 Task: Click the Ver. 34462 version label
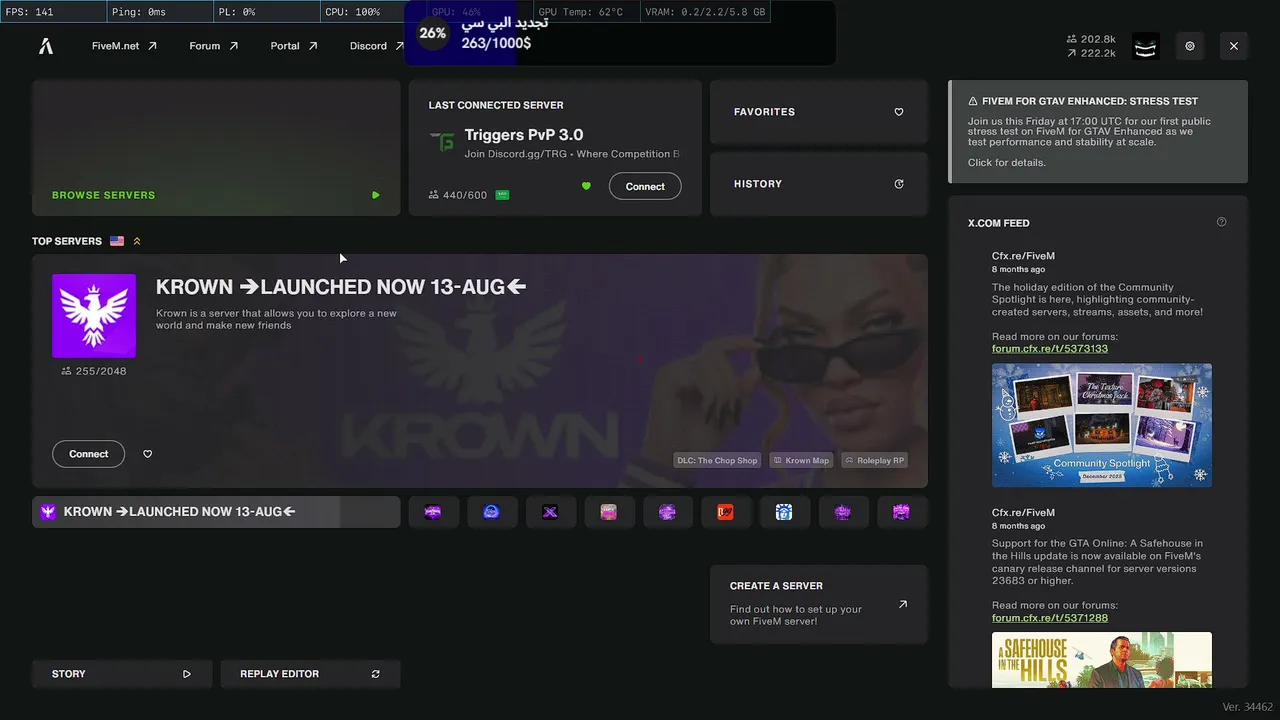click(x=1248, y=707)
